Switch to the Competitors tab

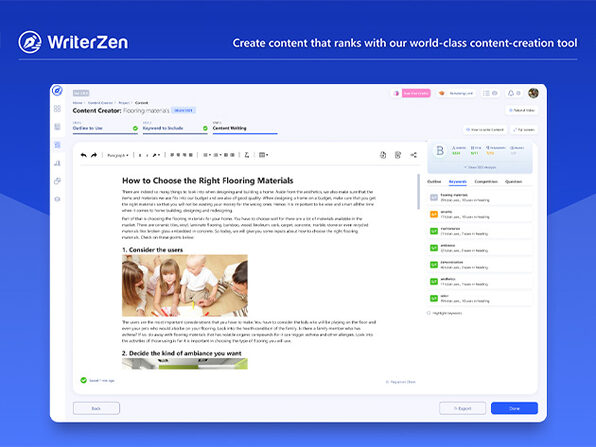coord(486,182)
